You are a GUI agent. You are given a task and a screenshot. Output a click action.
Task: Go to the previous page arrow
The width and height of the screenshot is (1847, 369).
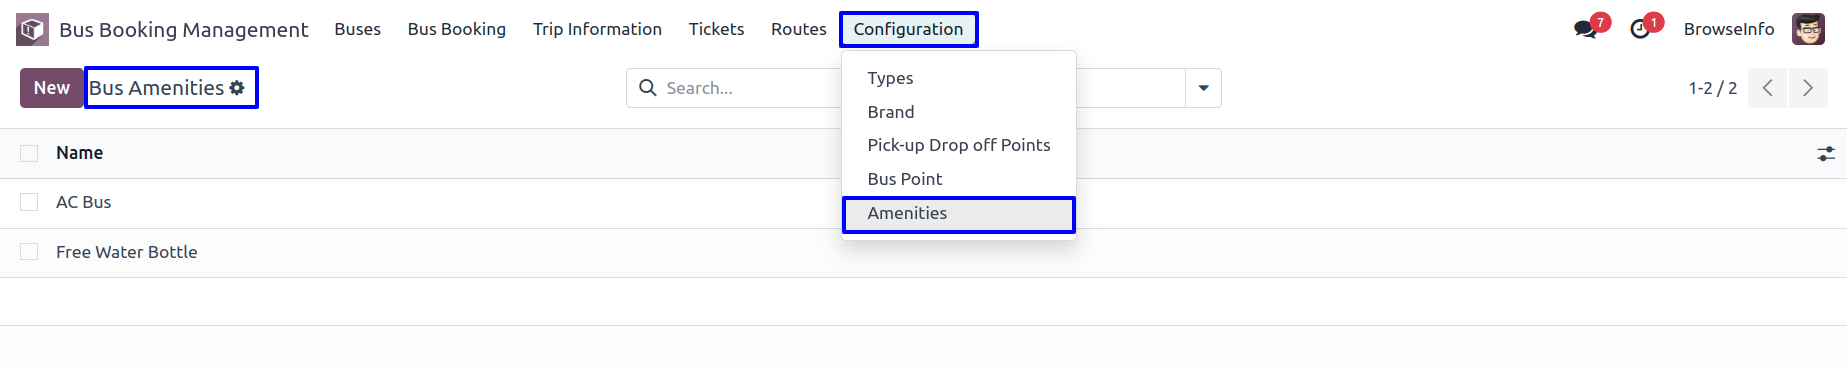pyautogui.click(x=1768, y=88)
